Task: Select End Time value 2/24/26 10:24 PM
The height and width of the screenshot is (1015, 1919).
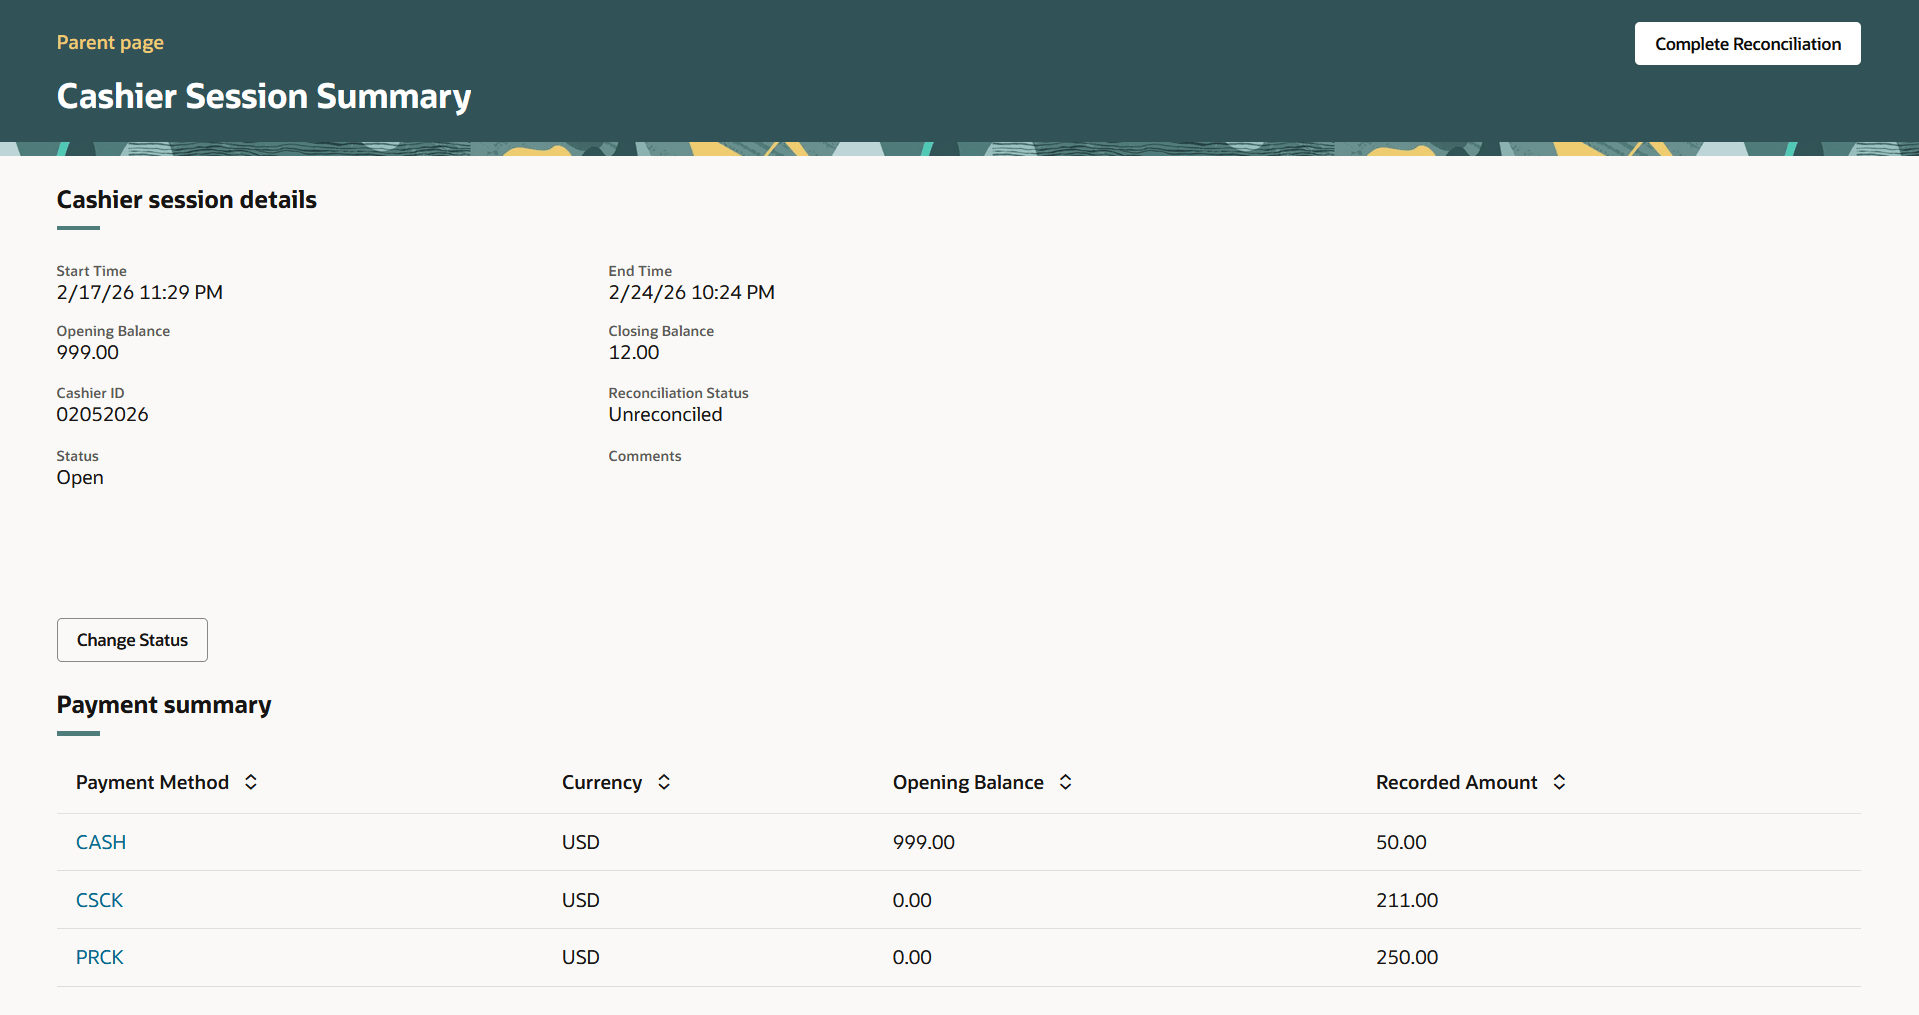Action: pyautogui.click(x=692, y=292)
